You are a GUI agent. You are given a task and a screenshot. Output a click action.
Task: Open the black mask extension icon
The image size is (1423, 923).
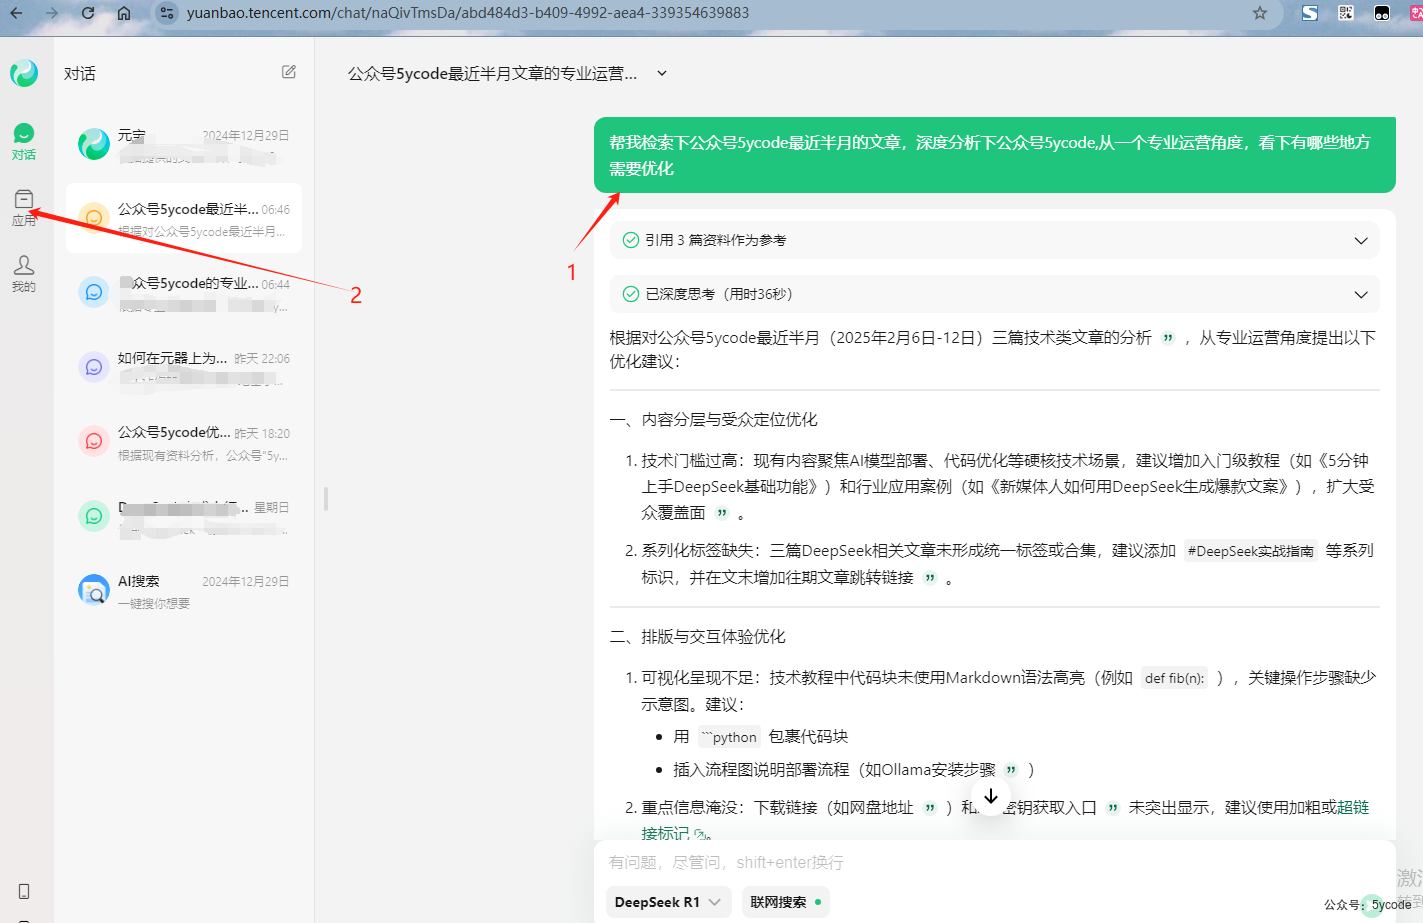pyautogui.click(x=1382, y=13)
